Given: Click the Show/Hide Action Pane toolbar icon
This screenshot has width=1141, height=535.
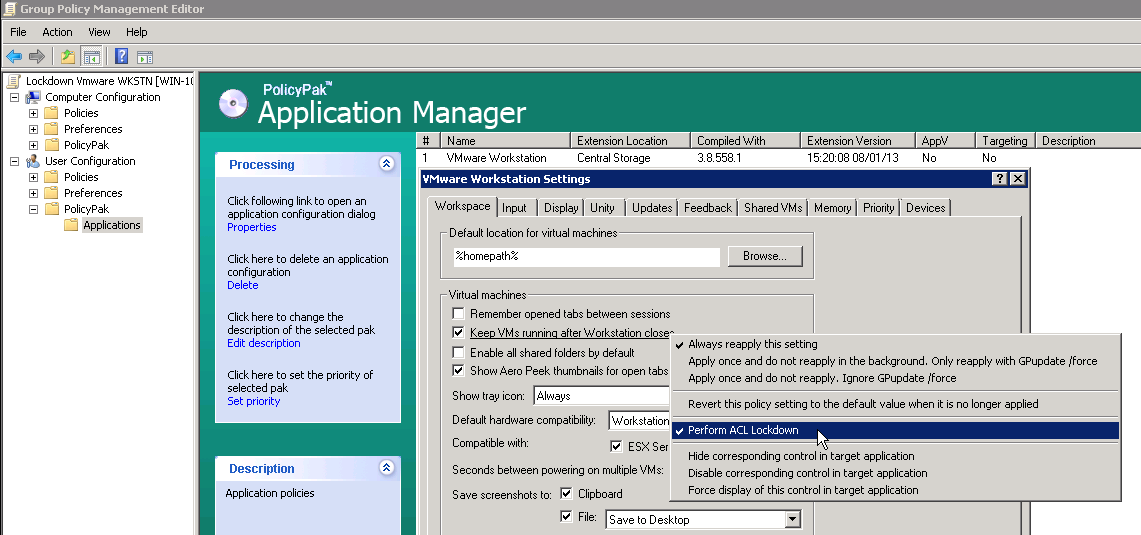Looking at the screenshot, I should point(145,56).
